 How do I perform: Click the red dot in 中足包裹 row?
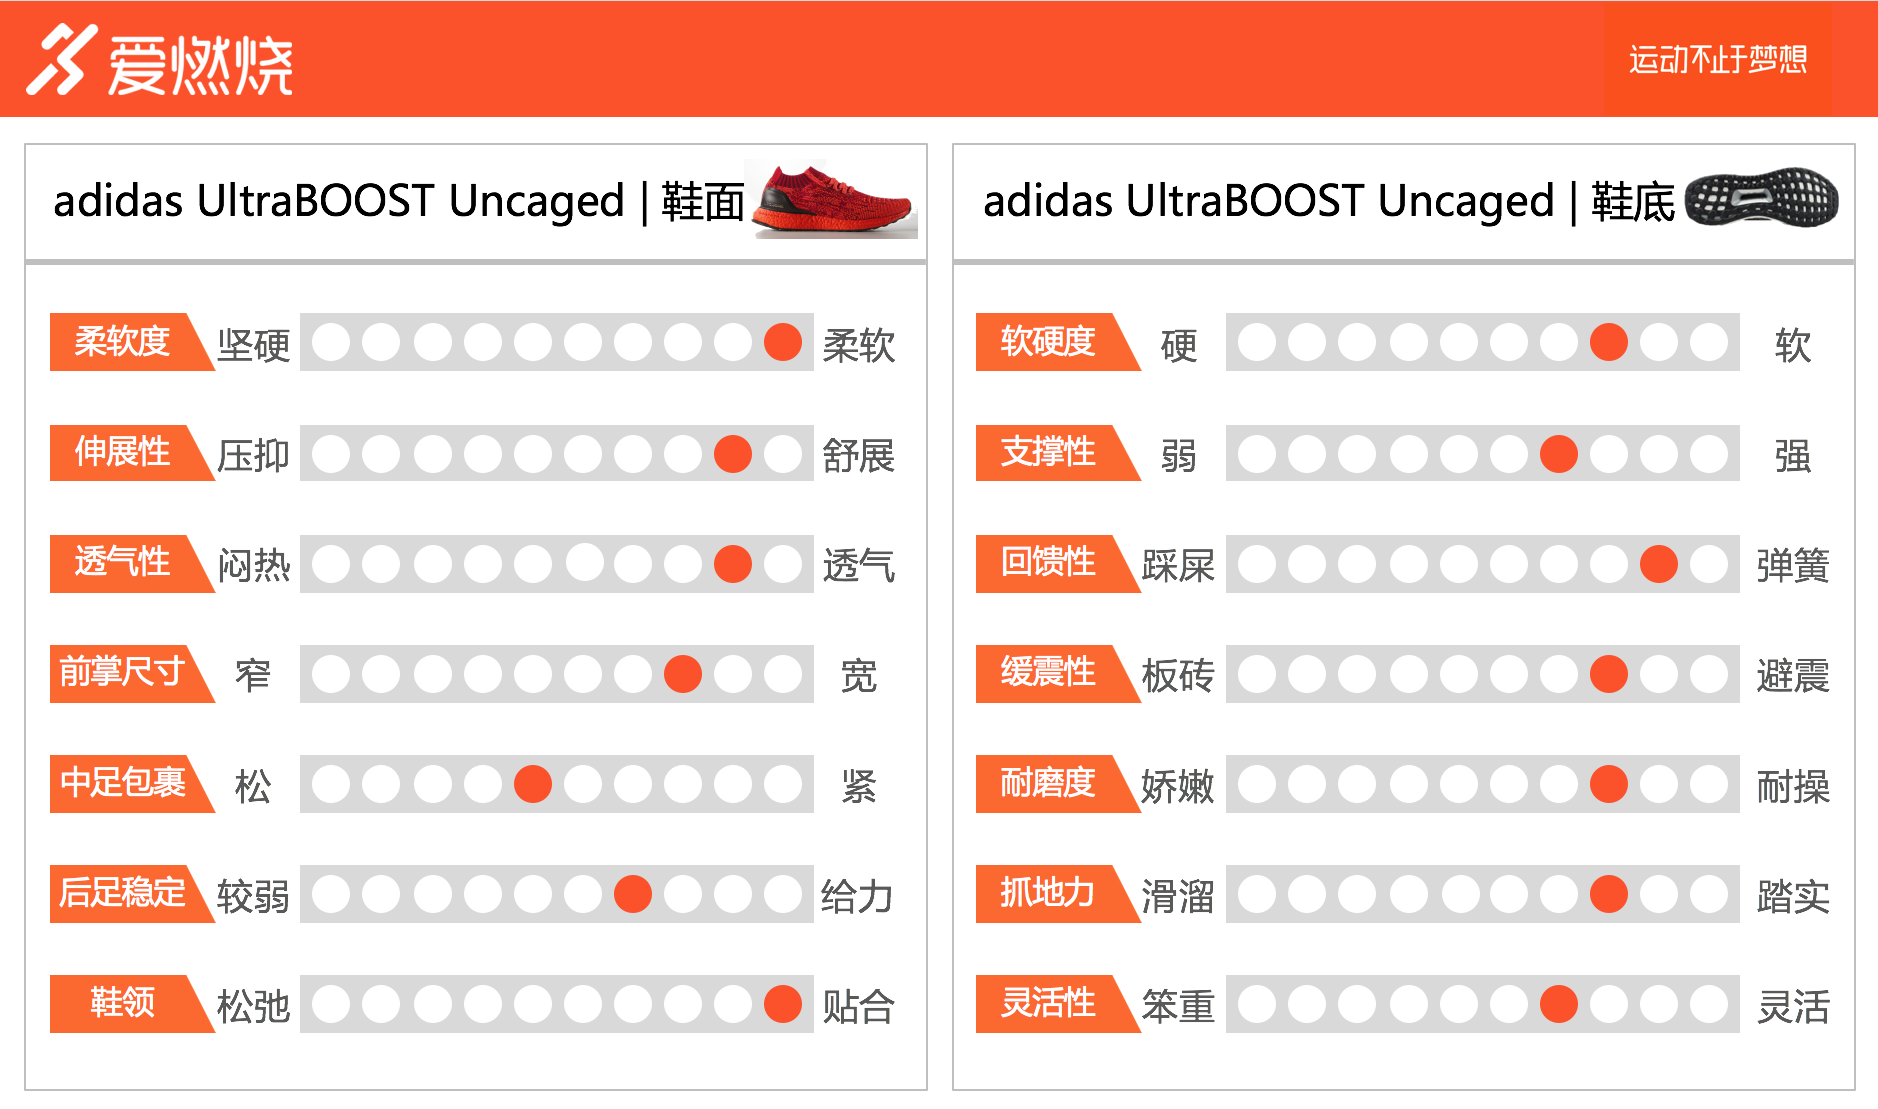pos(533,784)
